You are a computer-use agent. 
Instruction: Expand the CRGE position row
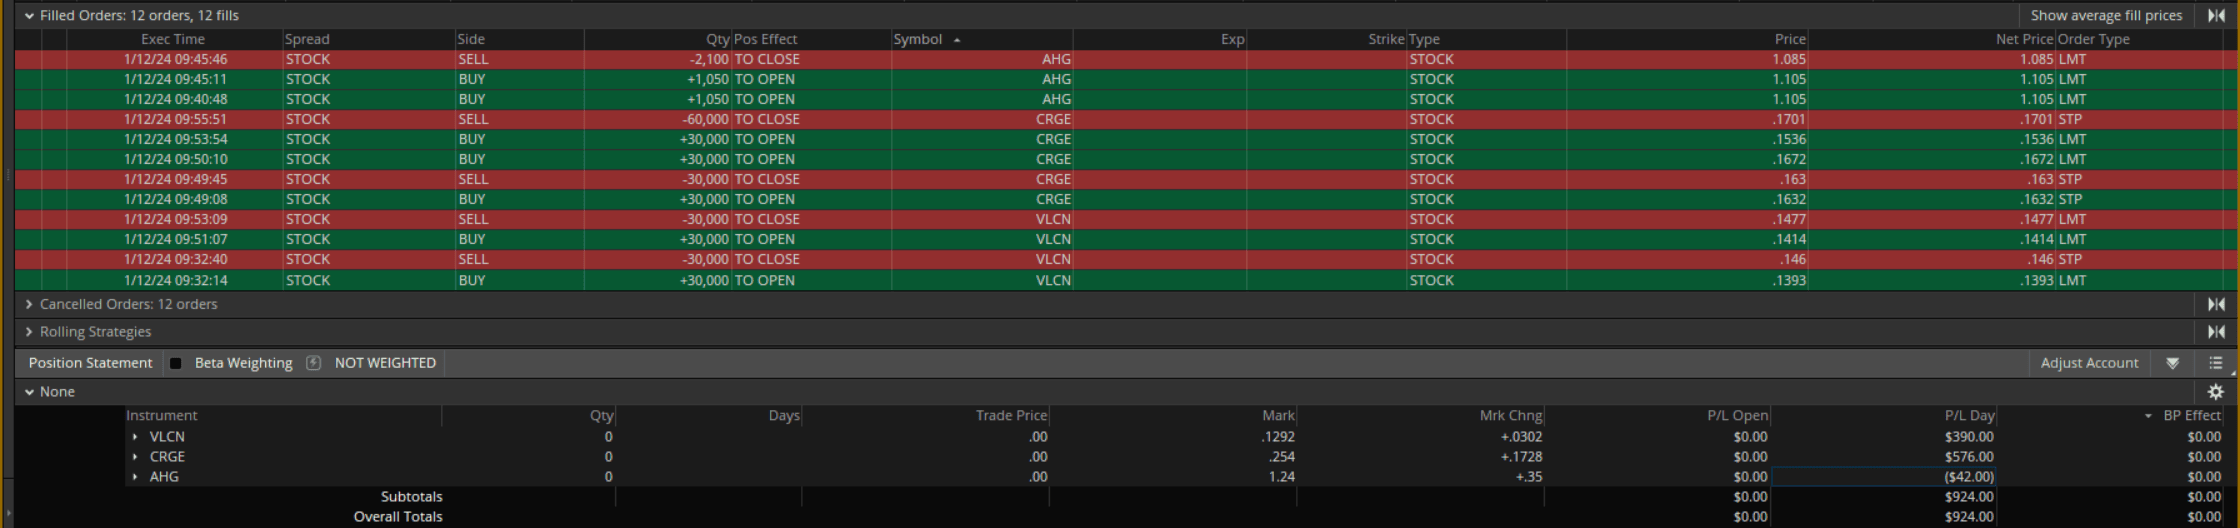[x=135, y=457]
